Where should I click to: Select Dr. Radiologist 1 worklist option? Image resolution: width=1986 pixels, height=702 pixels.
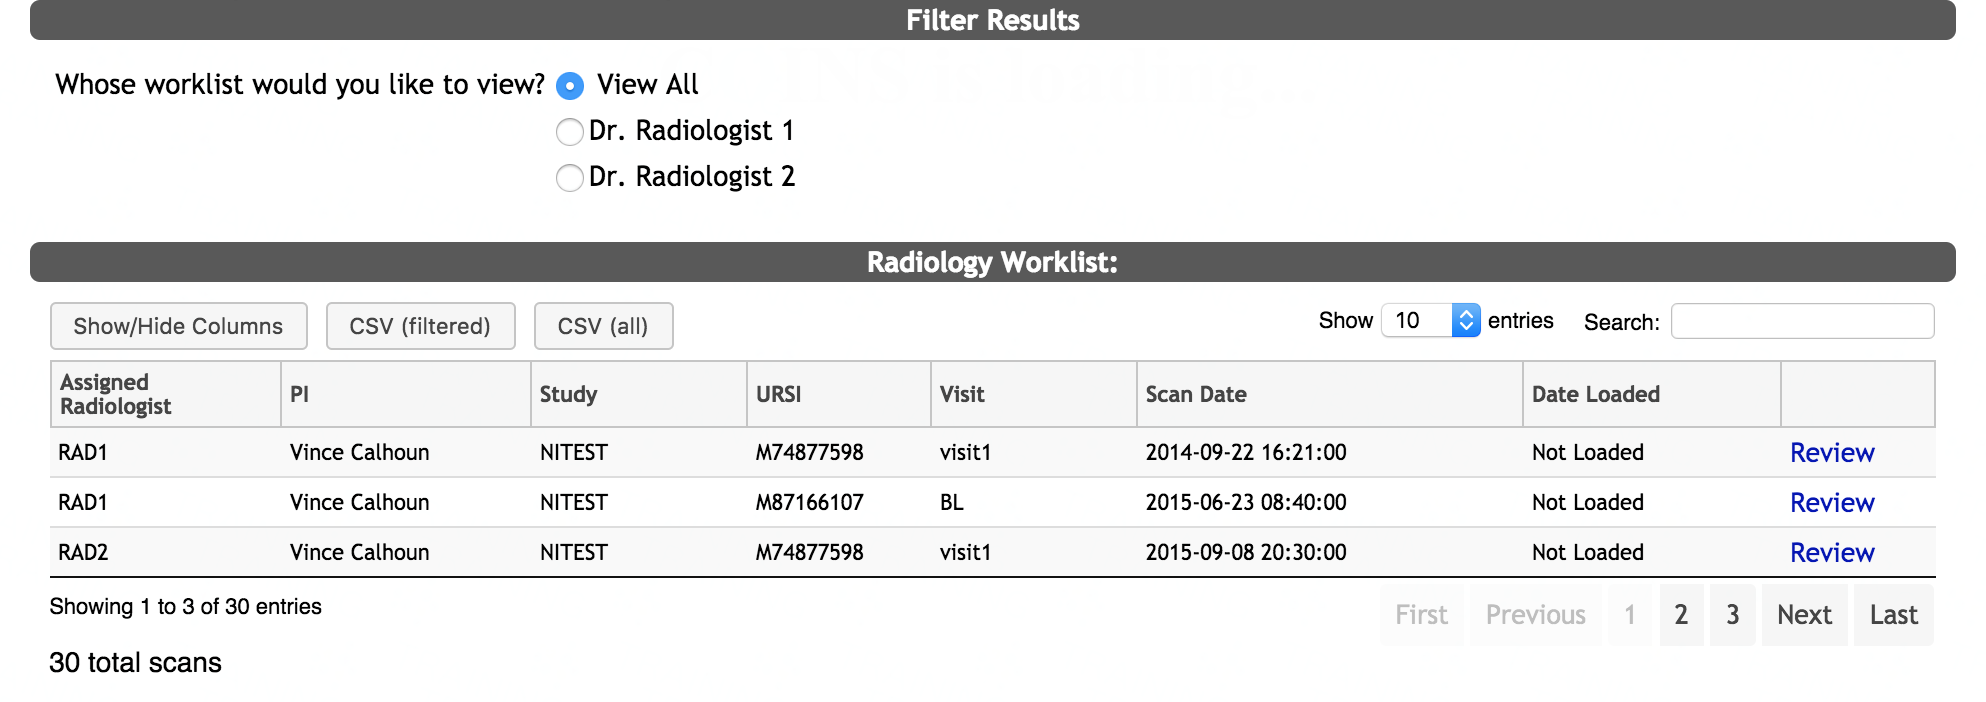coord(570,132)
